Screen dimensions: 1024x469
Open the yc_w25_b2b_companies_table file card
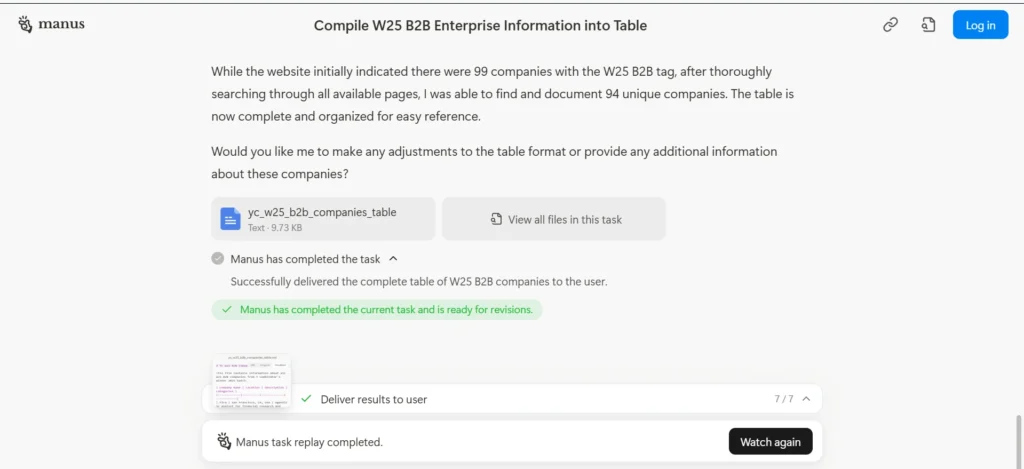click(323, 219)
